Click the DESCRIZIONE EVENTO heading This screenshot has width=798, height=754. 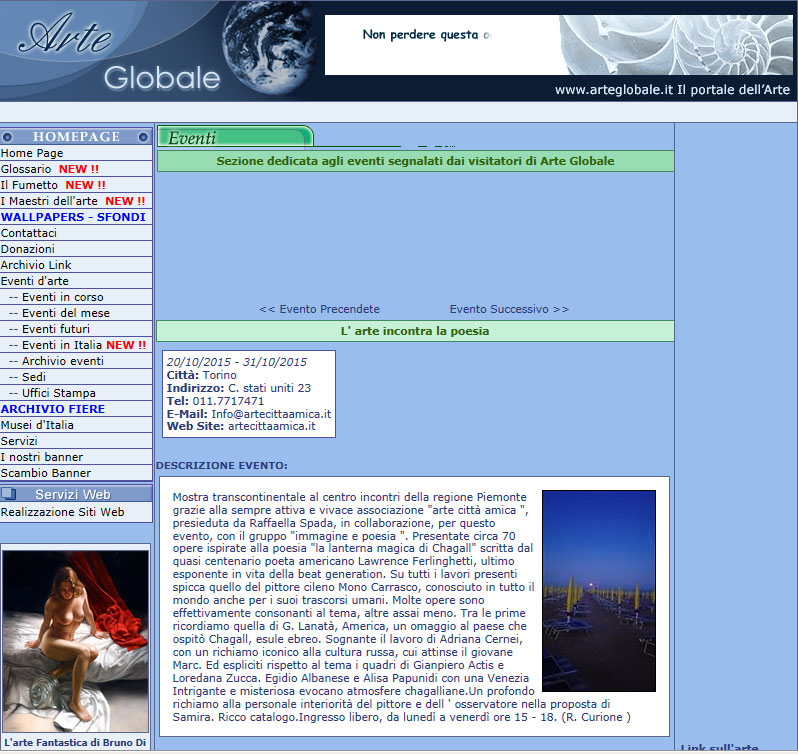click(222, 466)
